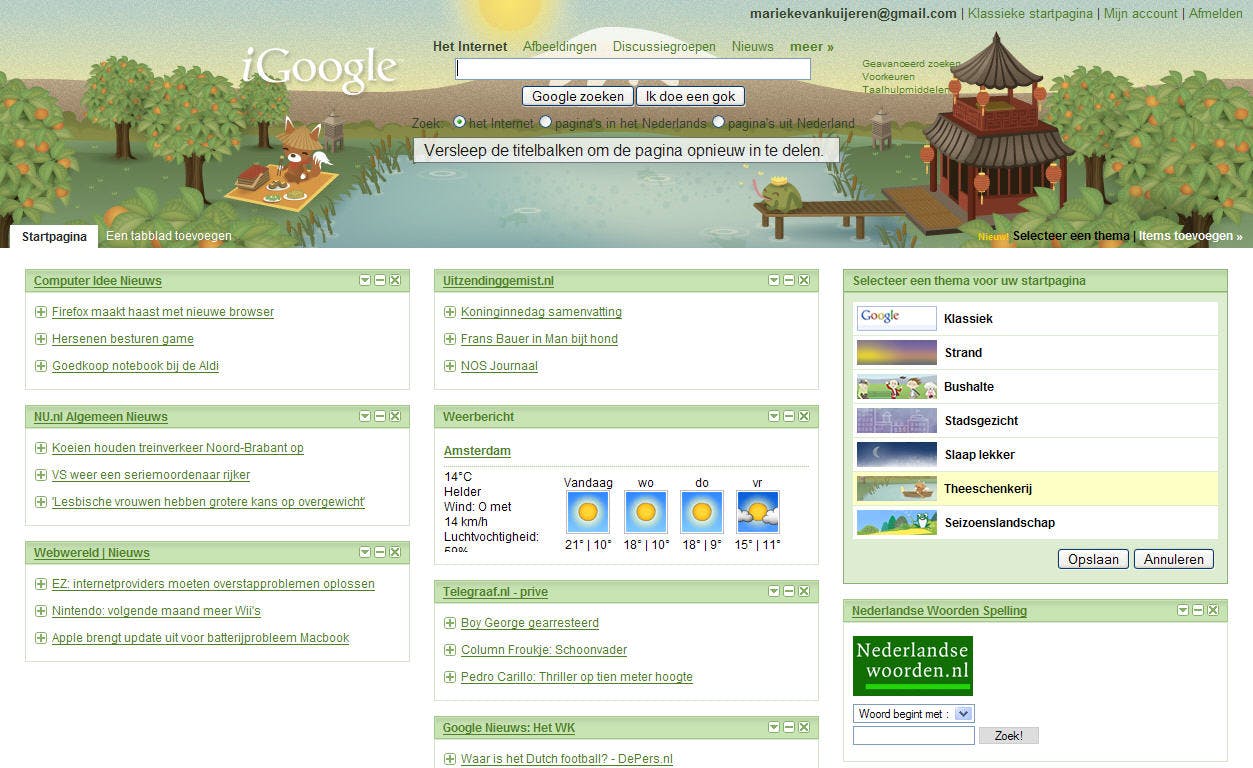Minimize the Google Nieuws Het WK gadget
Viewport: 1253px width, 768px height.
coord(789,727)
